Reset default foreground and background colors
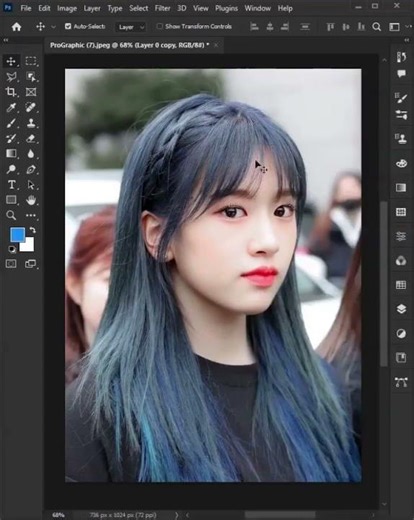The width and height of the screenshot is (414, 520). (12, 249)
